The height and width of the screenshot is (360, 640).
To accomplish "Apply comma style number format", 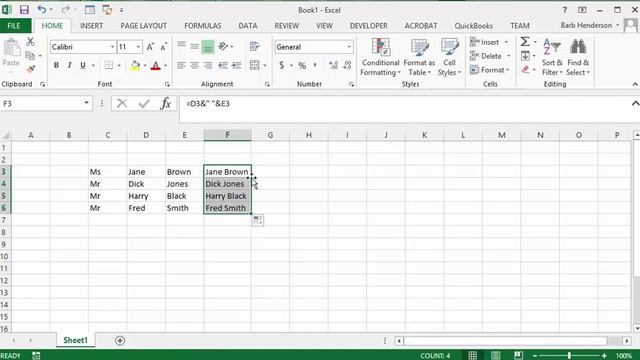I will [x=315, y=65].
